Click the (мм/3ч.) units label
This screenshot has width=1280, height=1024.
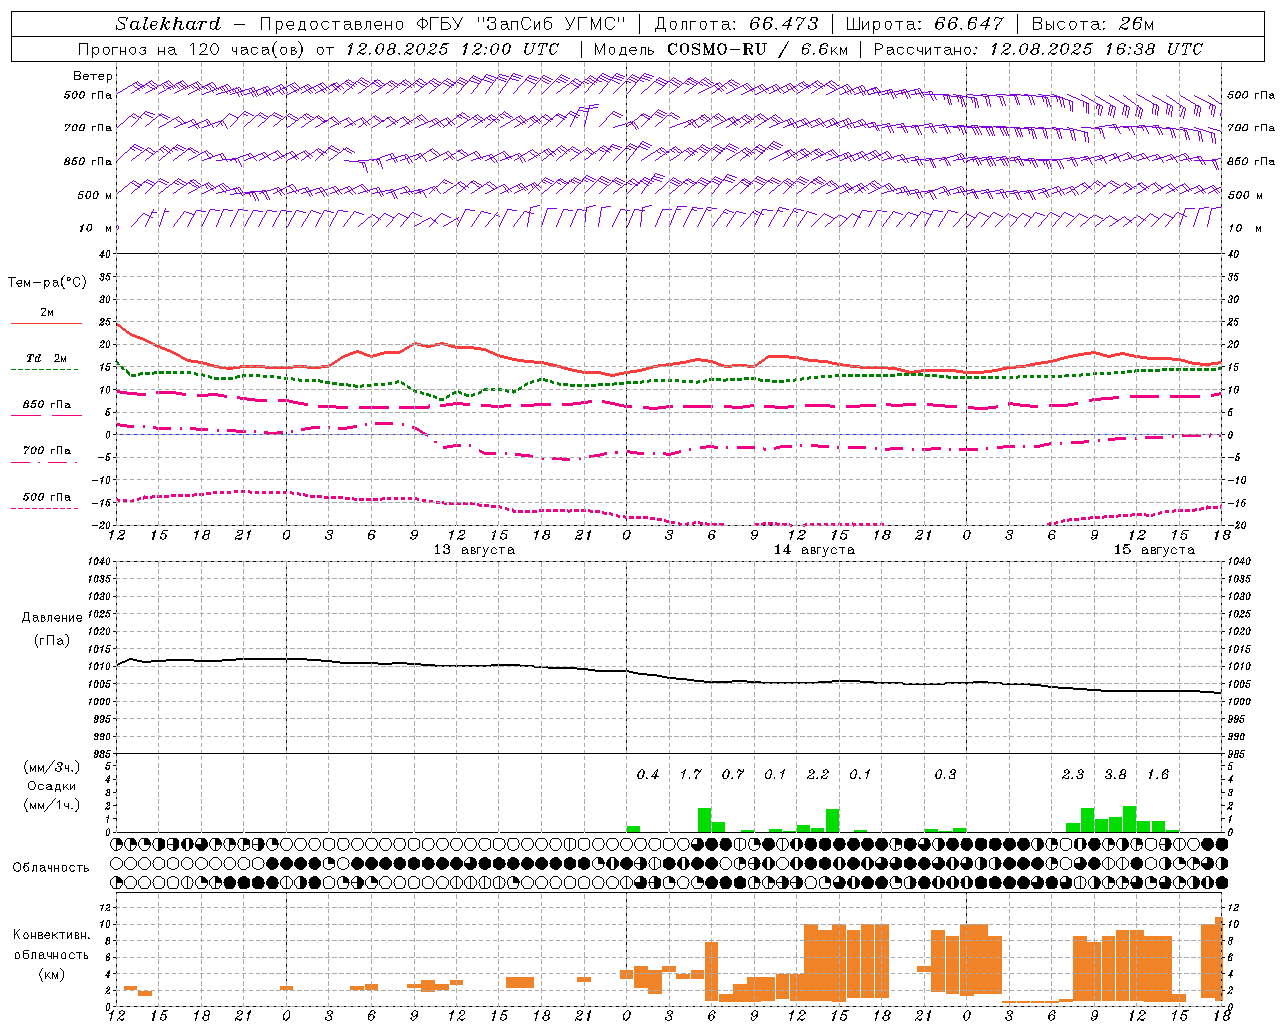51,767
